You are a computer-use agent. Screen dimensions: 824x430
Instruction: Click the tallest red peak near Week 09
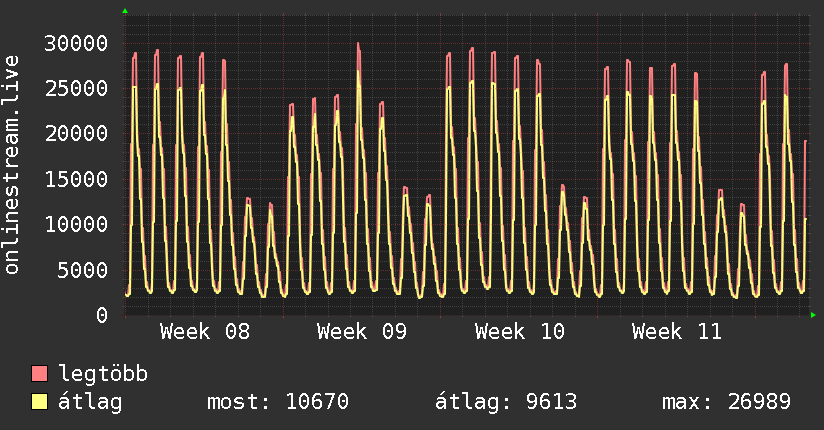coord(358,45)
